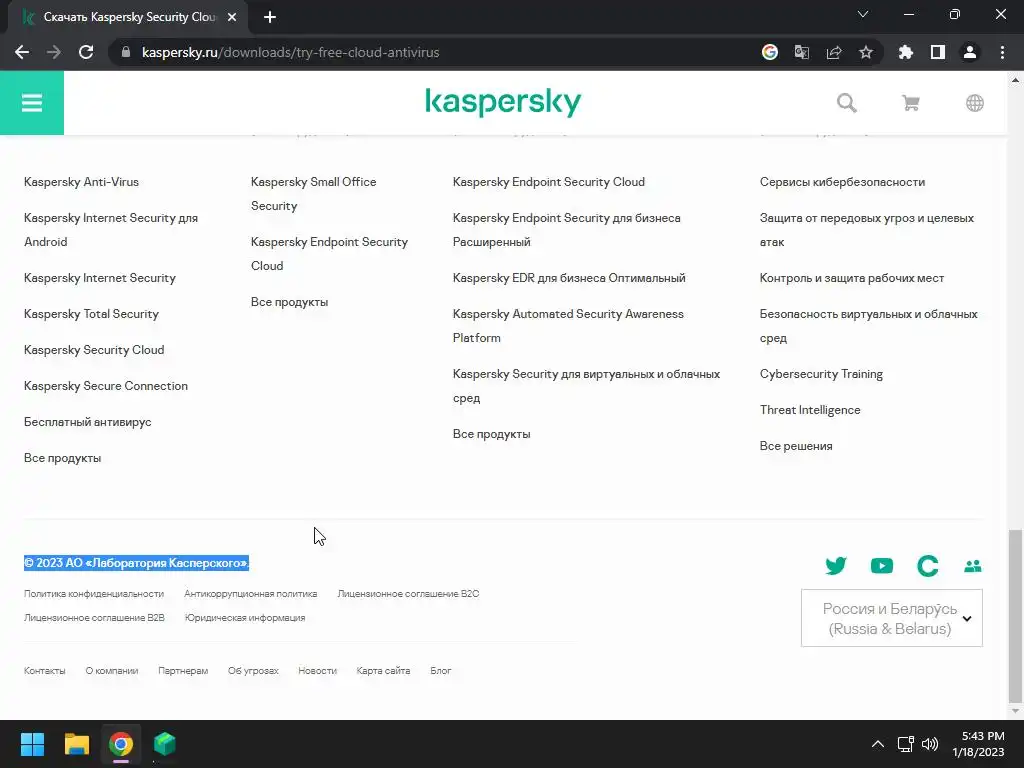Open Контакты footer link
This screenshot has height=768, width=1024.
coord(44,671)
